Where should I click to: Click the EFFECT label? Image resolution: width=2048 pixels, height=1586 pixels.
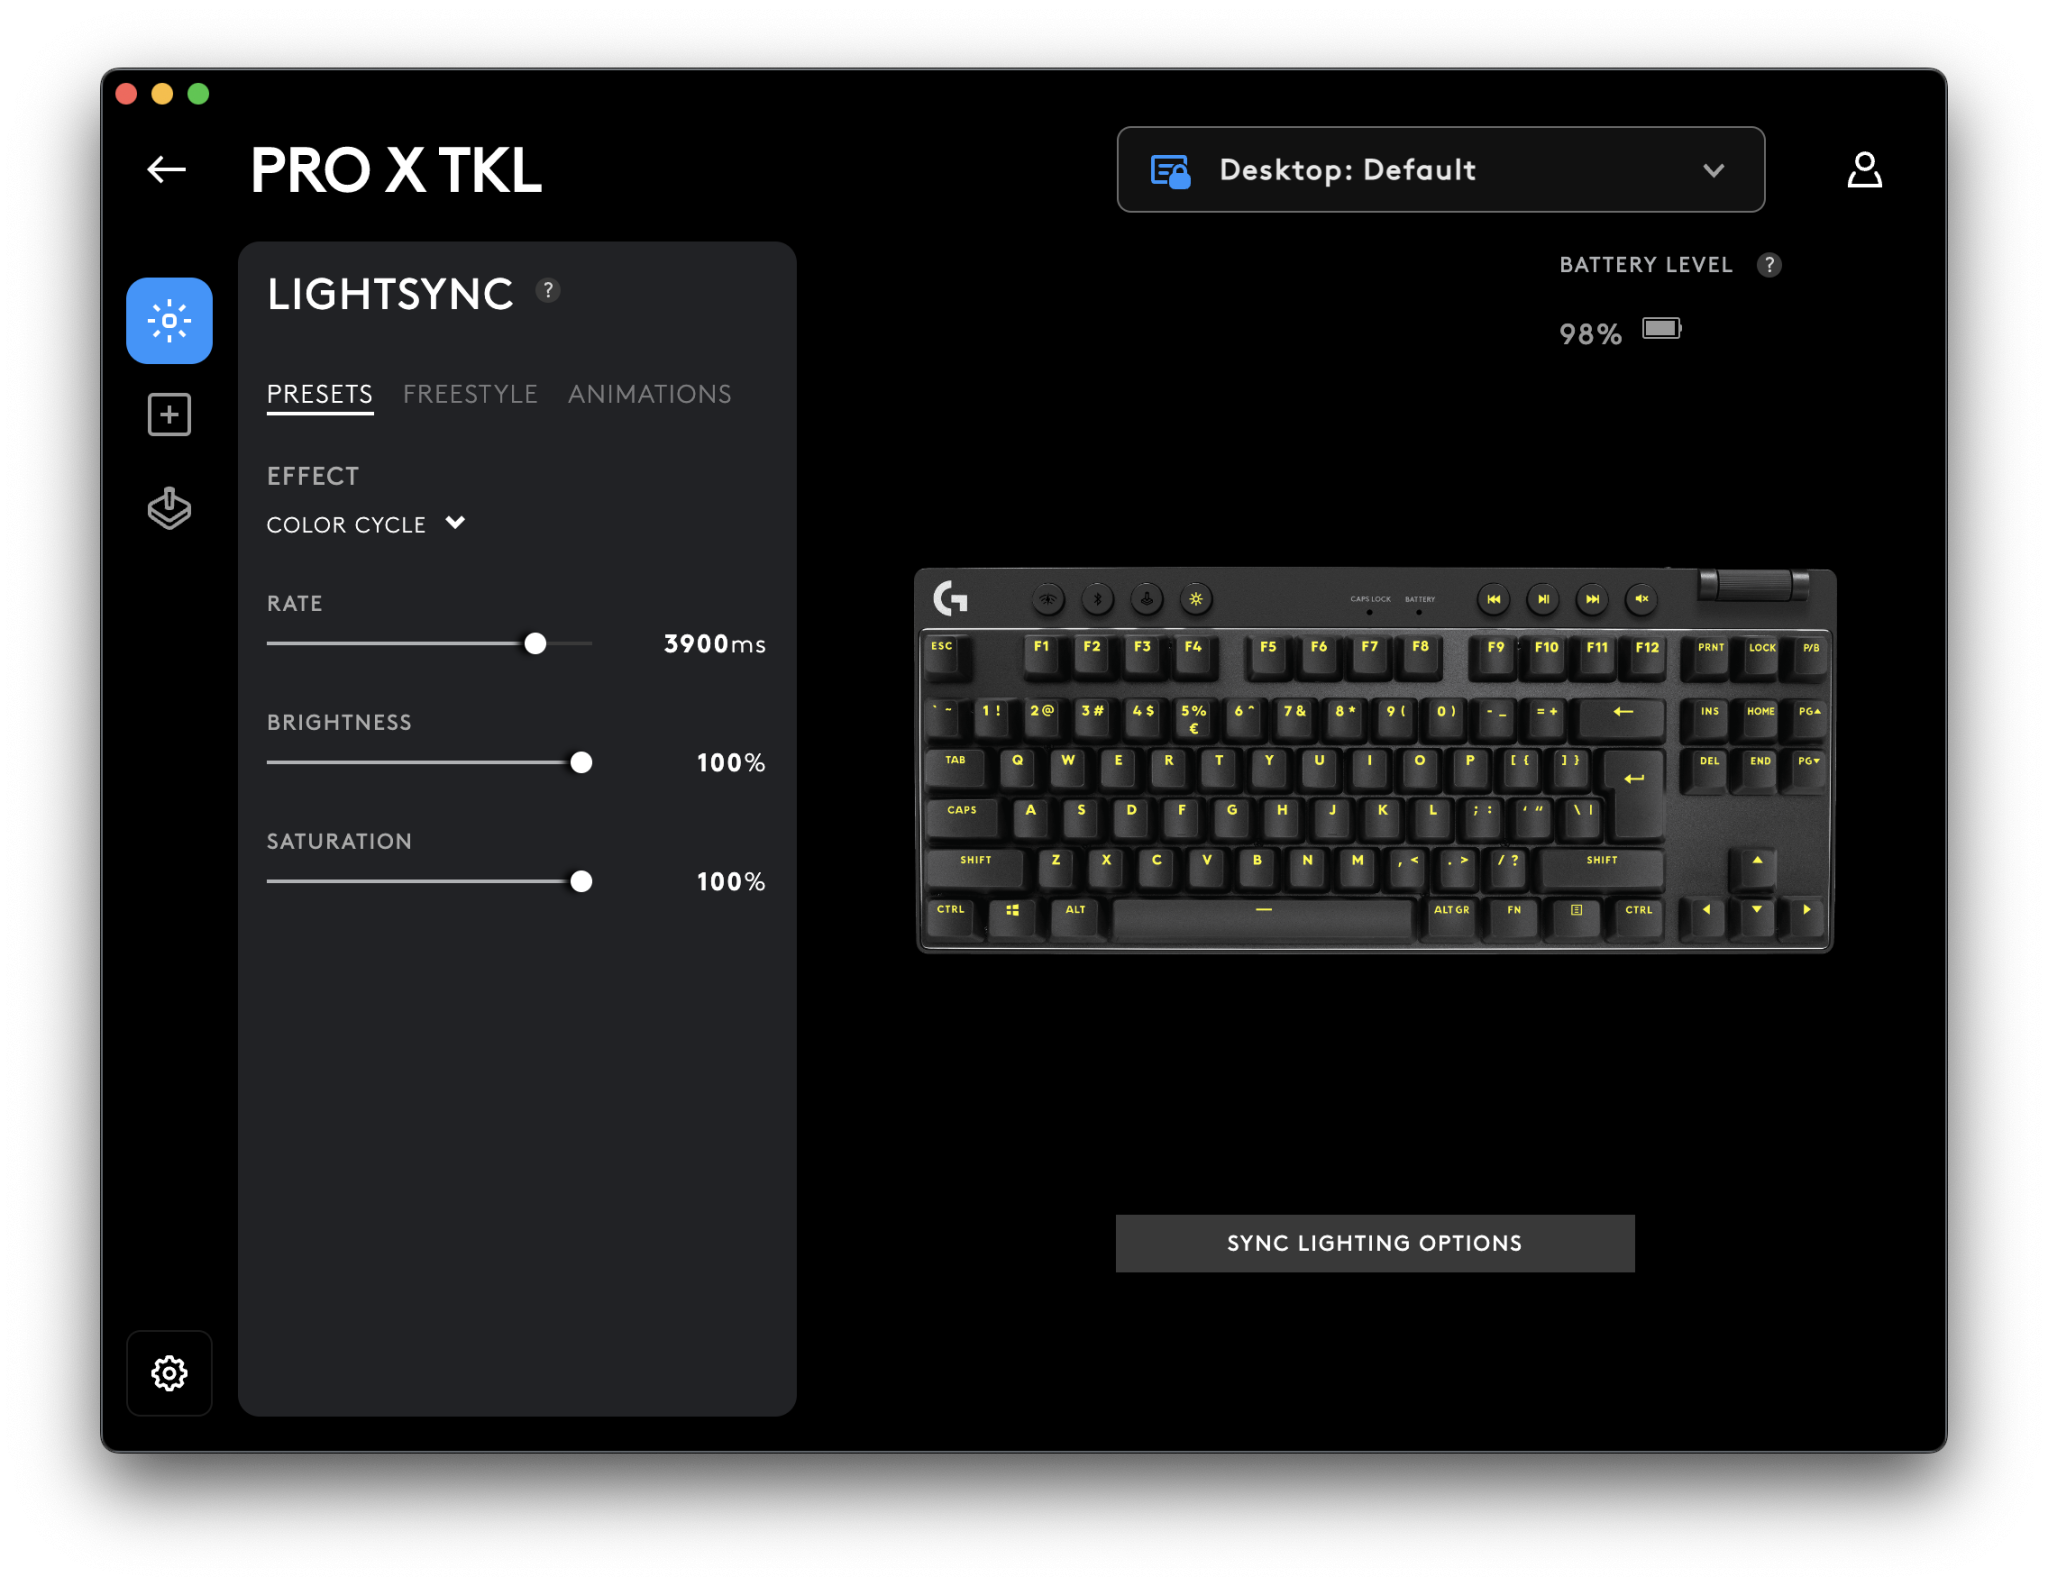pos(313,476)
